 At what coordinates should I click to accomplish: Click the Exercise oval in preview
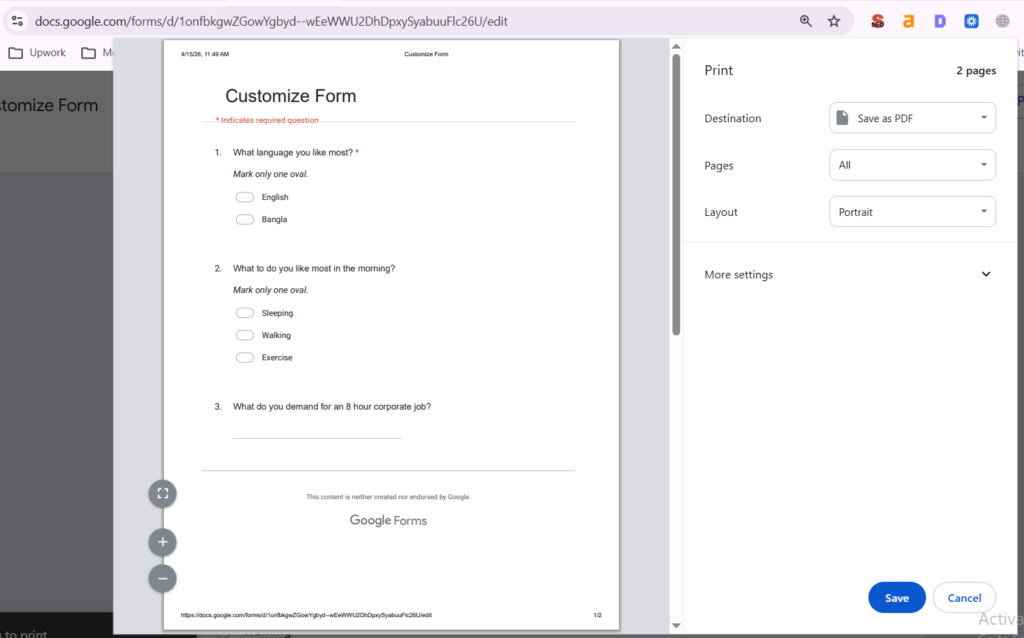click(245, 357)
